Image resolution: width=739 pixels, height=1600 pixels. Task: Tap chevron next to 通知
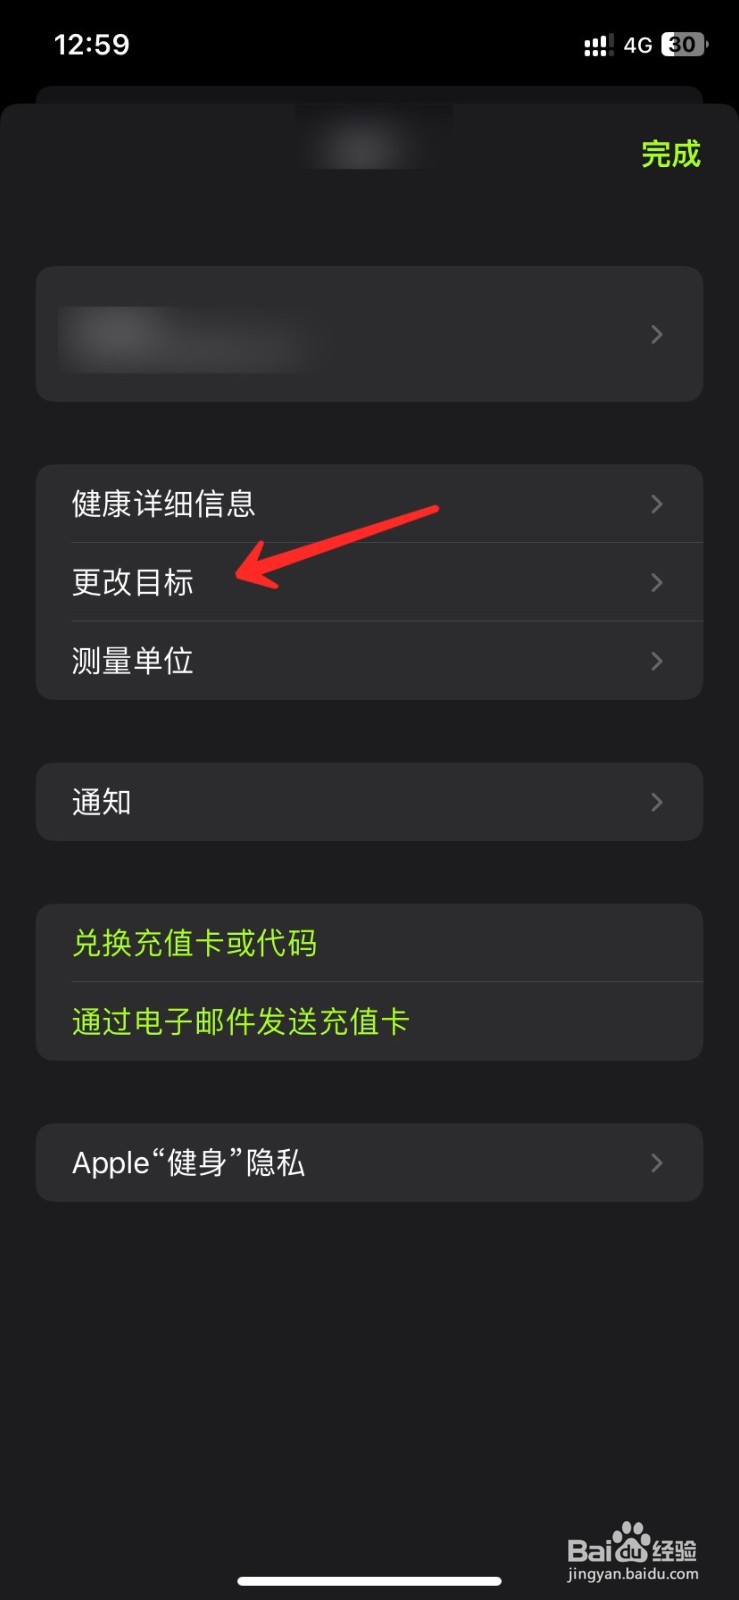[657, 802]
